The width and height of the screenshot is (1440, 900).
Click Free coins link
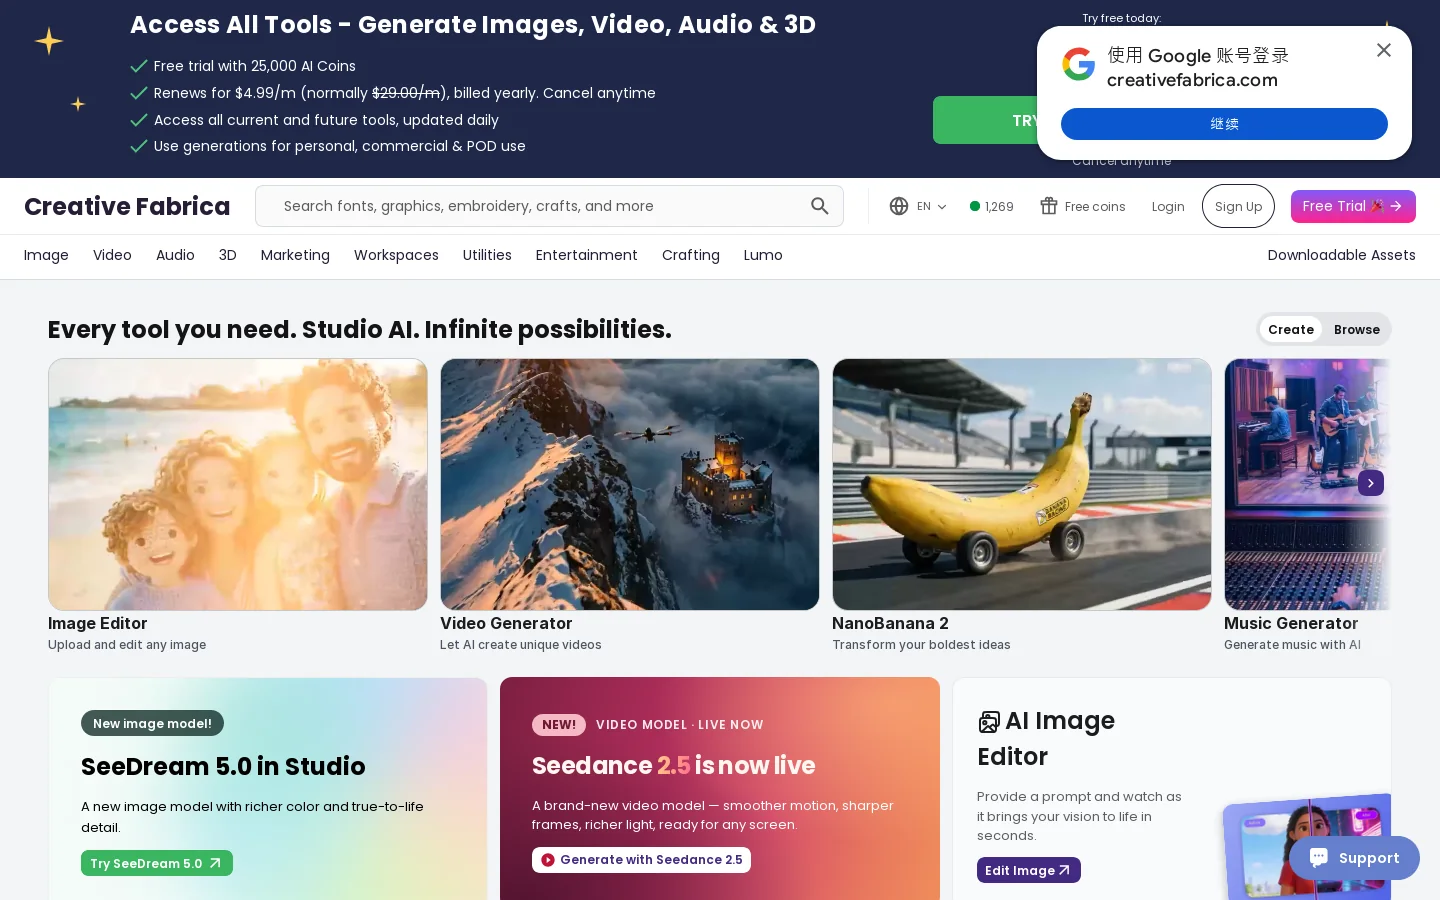[x=1083, y=206]
